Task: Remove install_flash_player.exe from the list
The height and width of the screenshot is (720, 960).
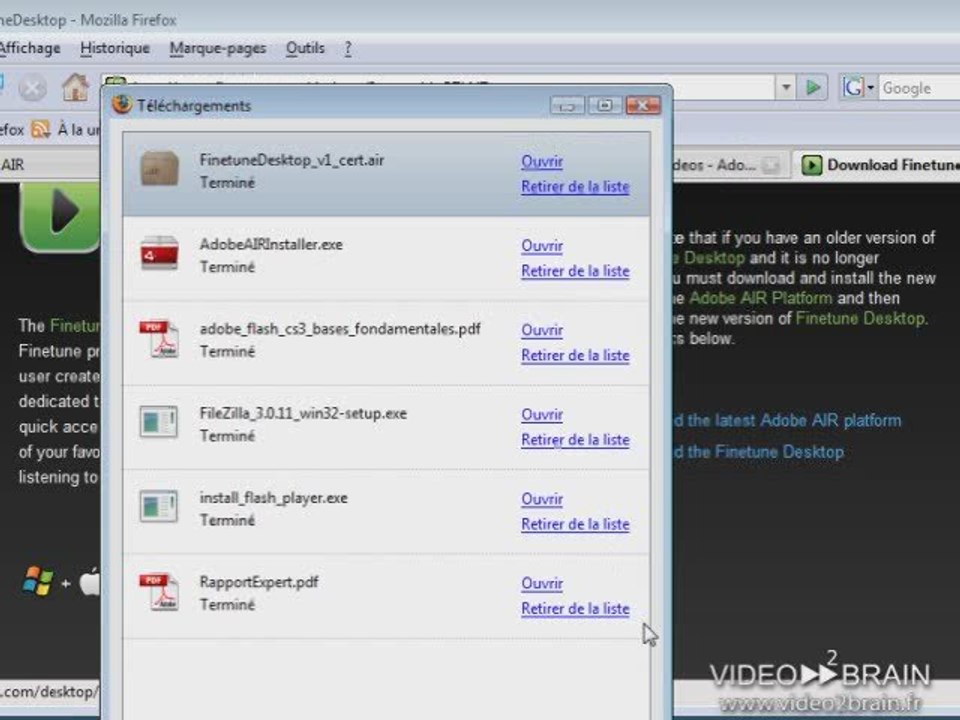Action: [x=575, y=525]
